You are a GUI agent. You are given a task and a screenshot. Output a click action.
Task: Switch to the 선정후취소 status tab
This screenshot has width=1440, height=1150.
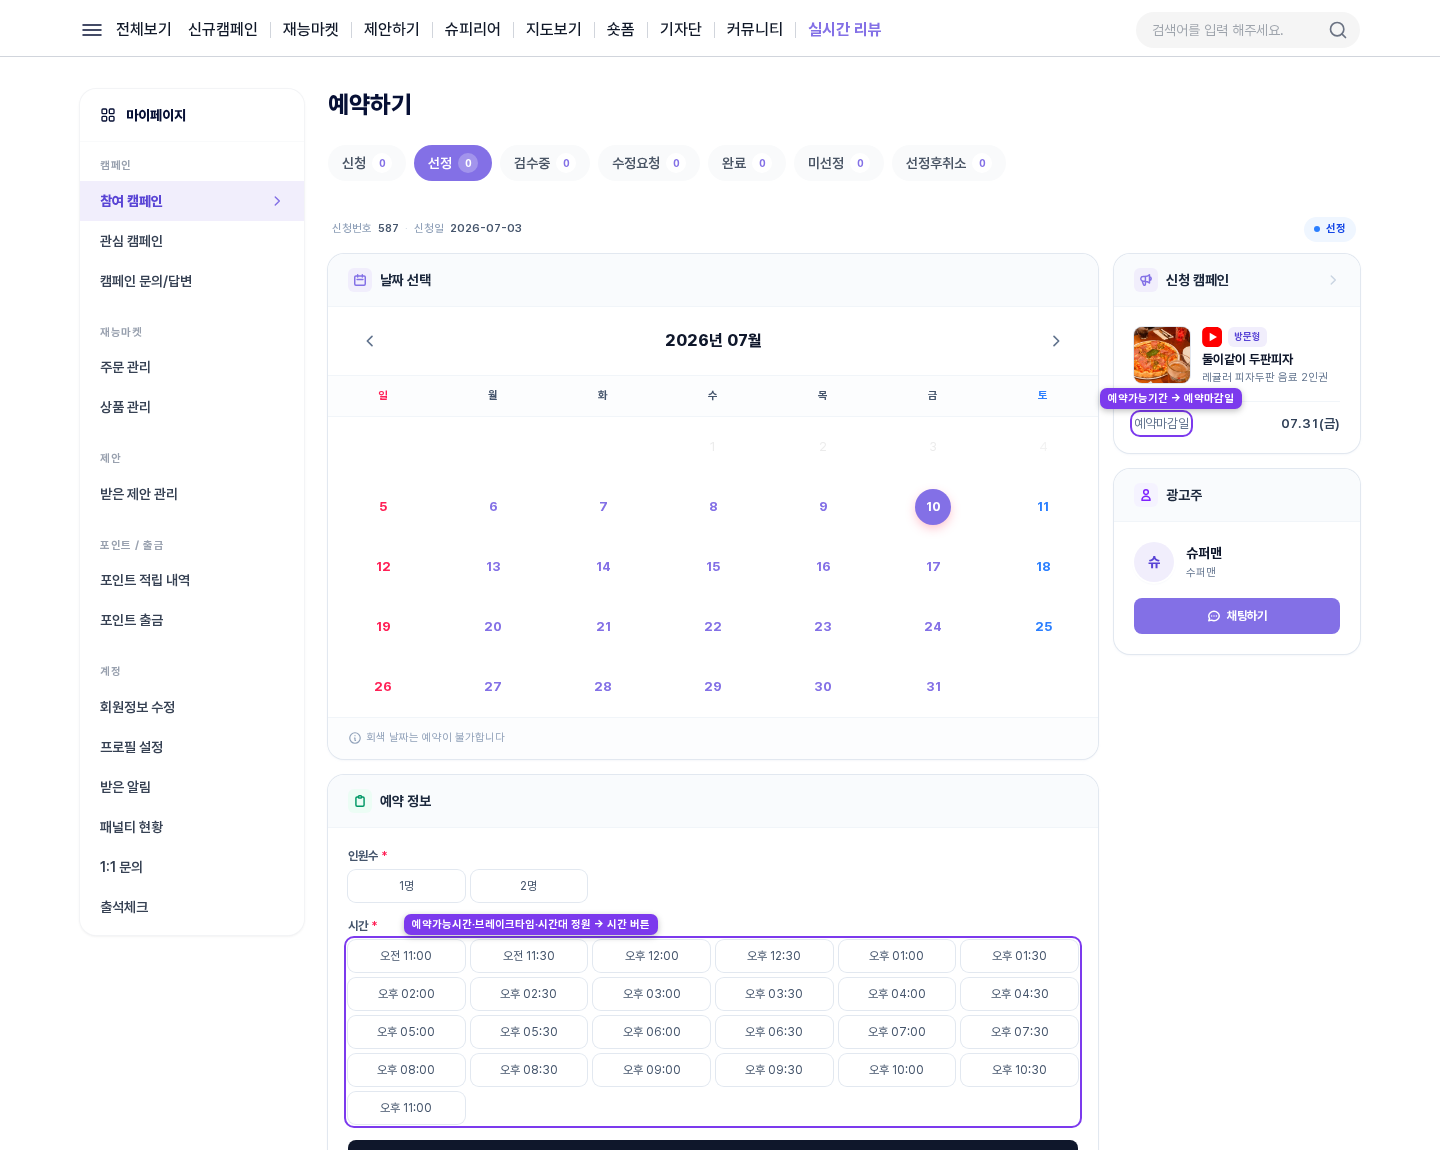[x=949, y=163]
